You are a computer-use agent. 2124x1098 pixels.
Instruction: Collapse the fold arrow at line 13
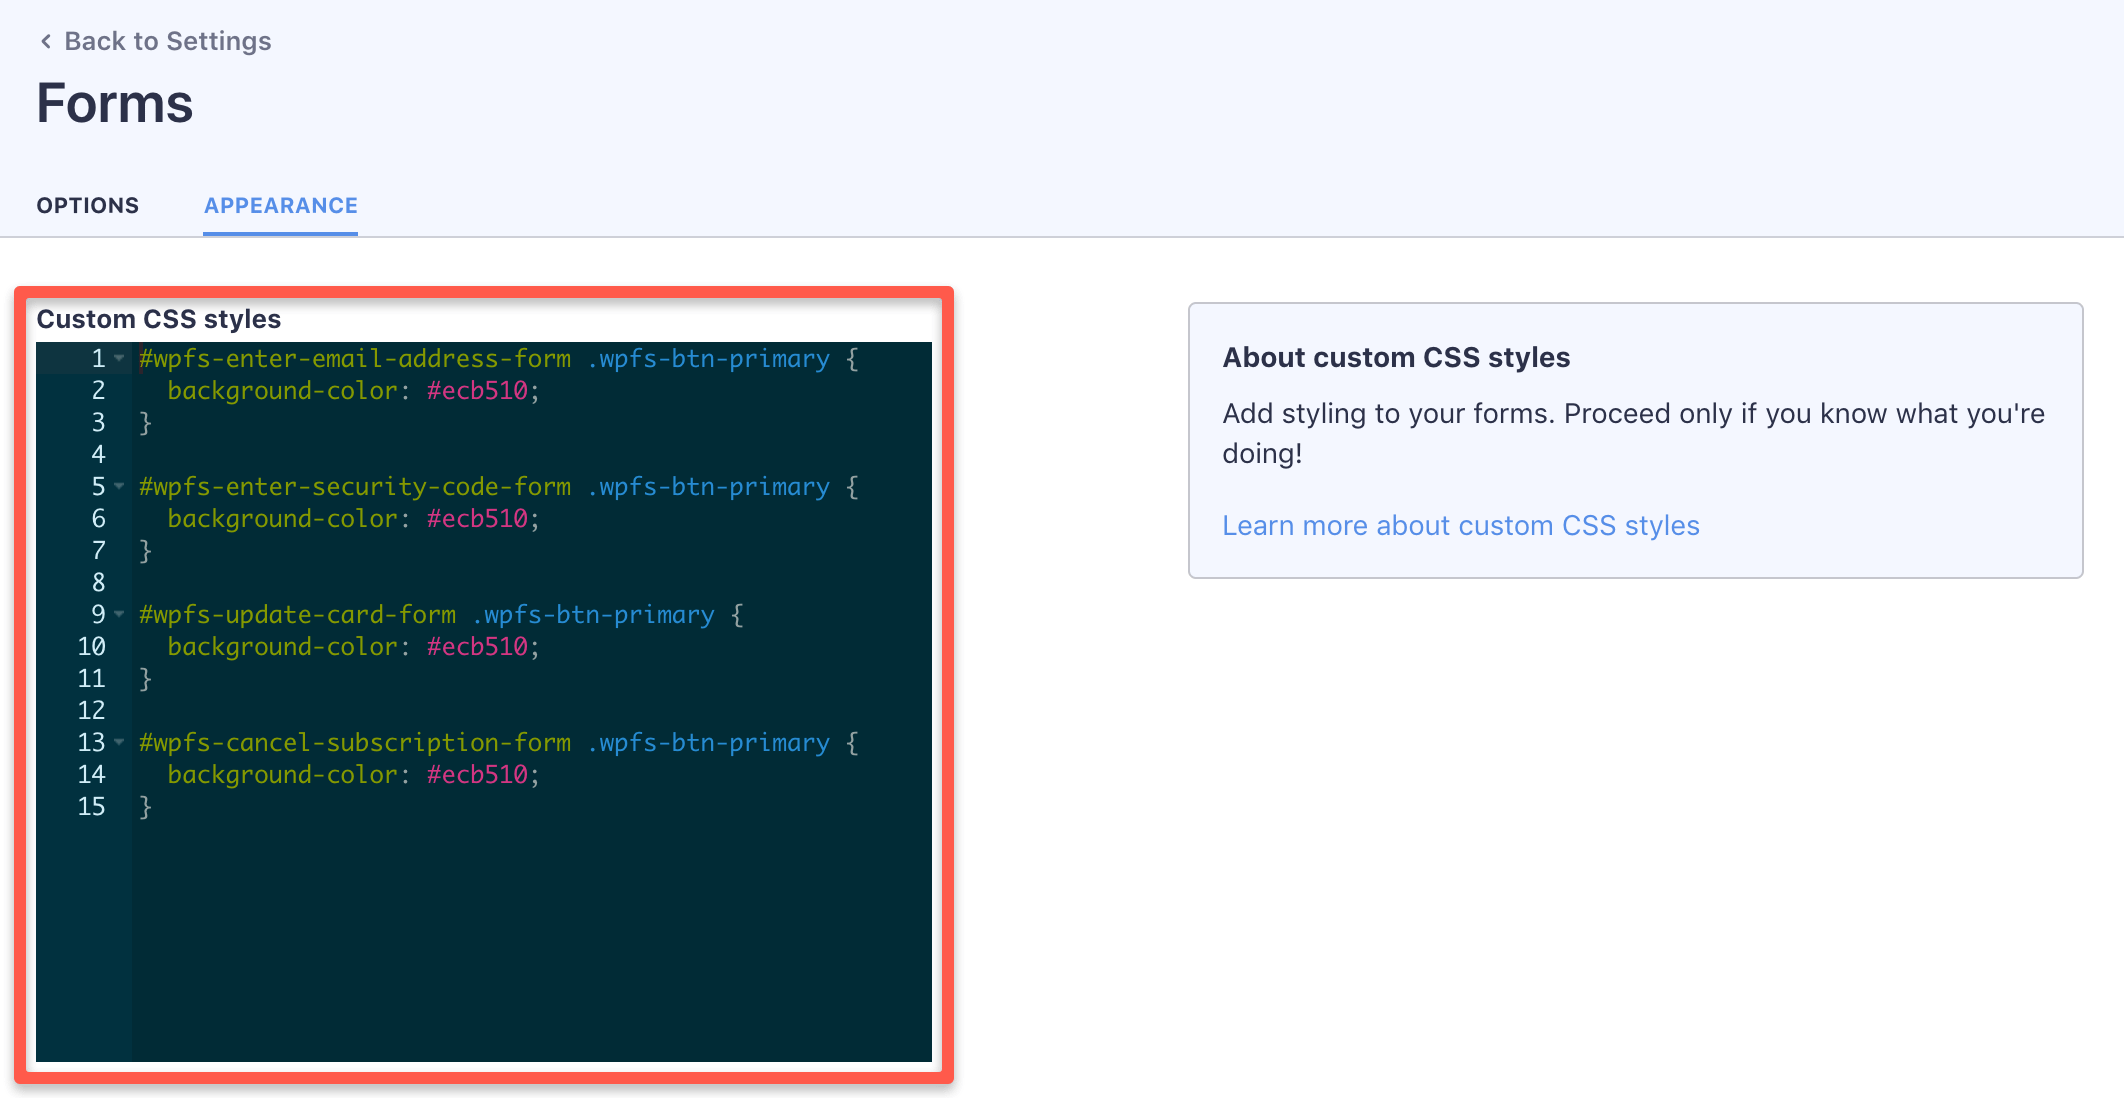[x=119, y=742]
